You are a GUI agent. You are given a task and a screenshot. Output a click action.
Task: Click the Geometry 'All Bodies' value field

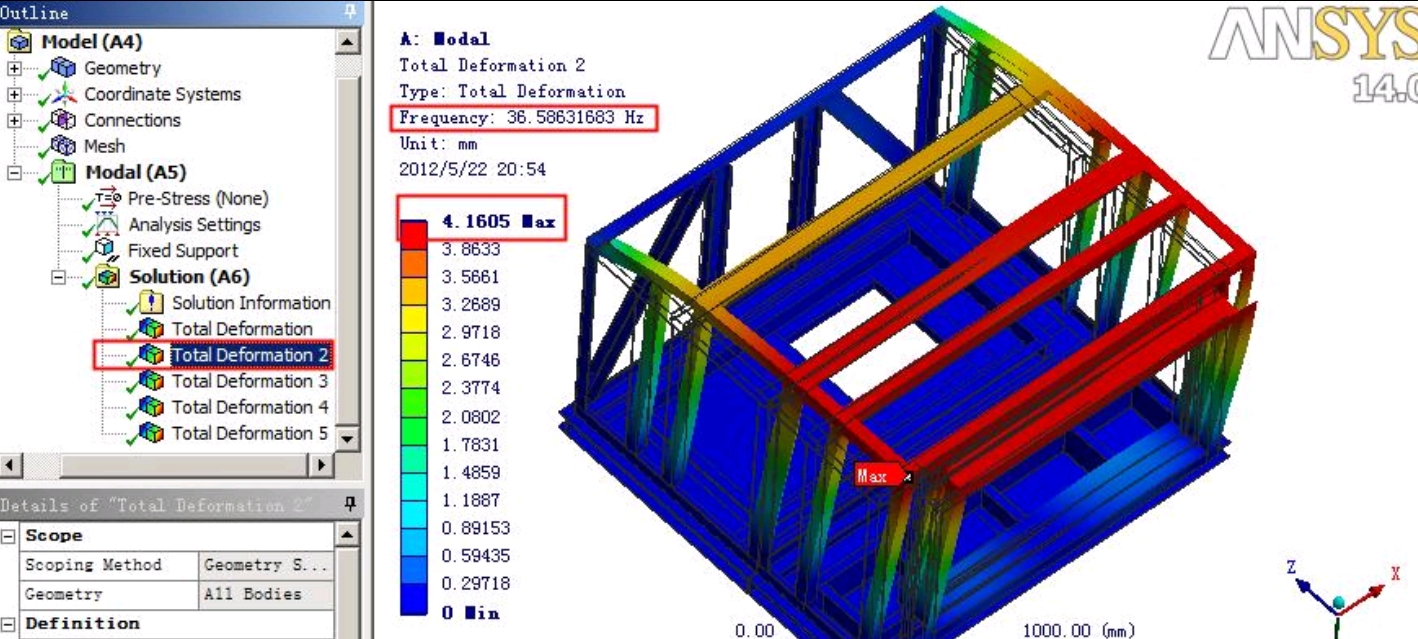[x=267, y=594]
